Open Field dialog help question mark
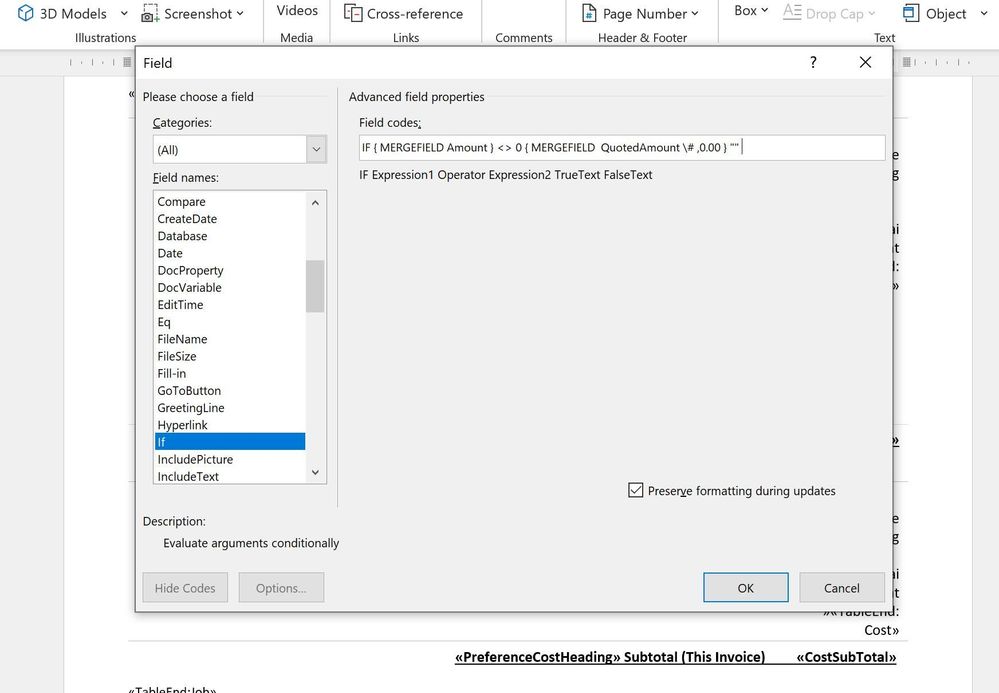 [813, 62]
